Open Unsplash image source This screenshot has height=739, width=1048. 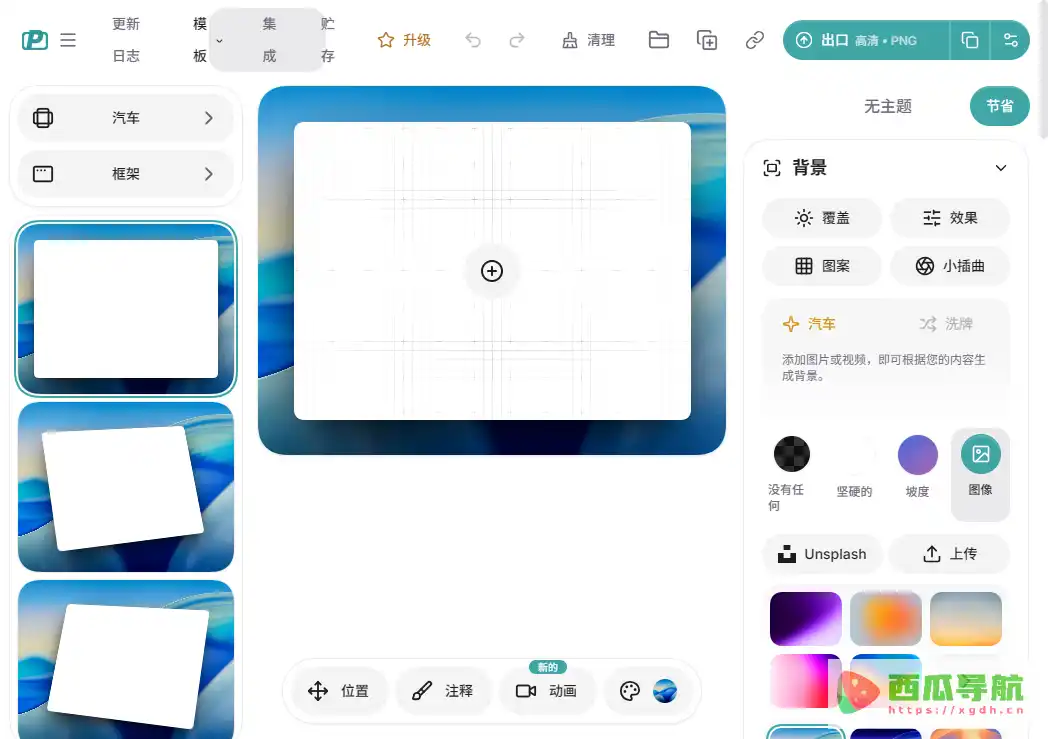click(822, 554)
